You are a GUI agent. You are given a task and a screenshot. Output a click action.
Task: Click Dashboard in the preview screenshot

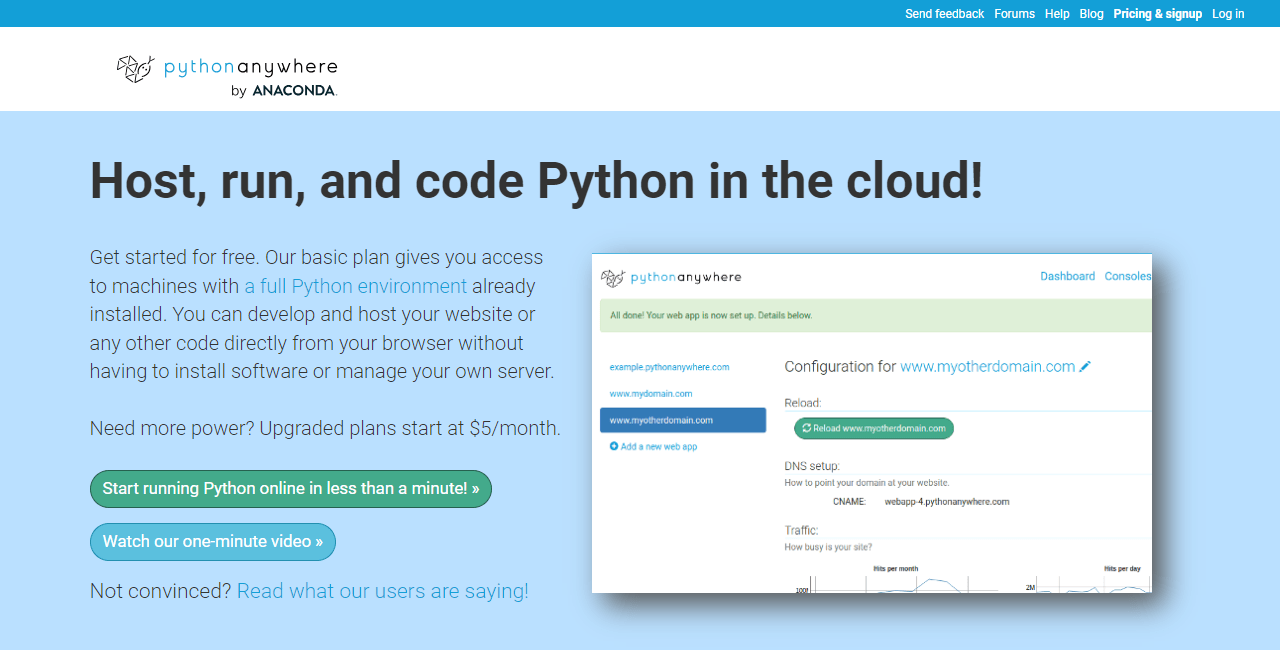1067,276
